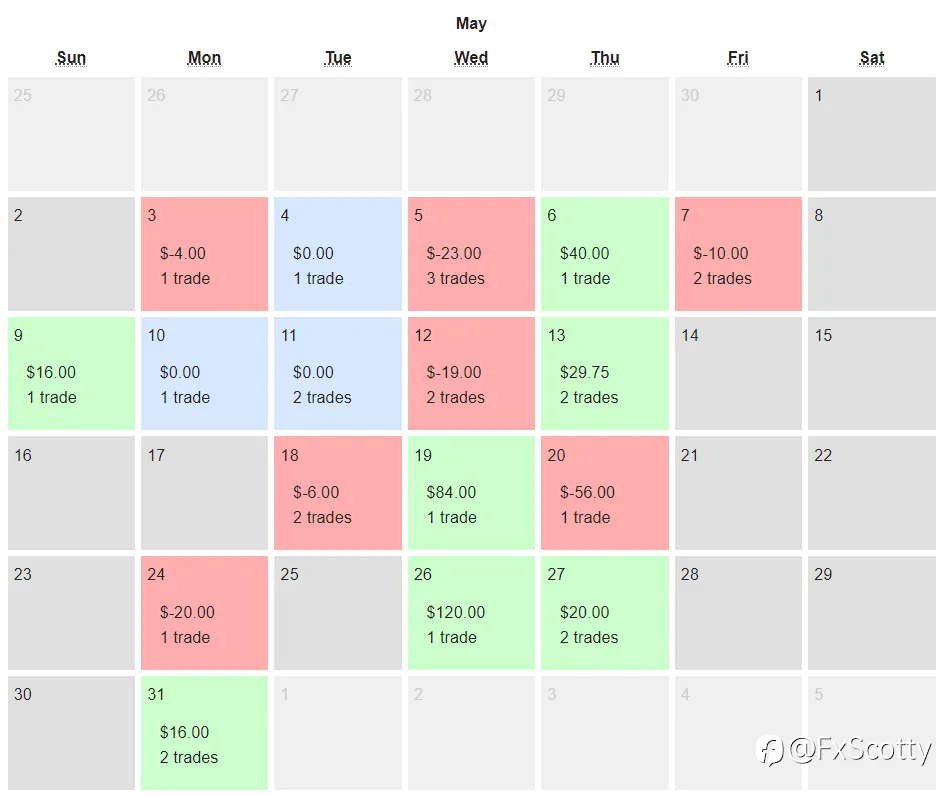Open May 13 cell with $29.75
The image size is (942, 796).
604,373
